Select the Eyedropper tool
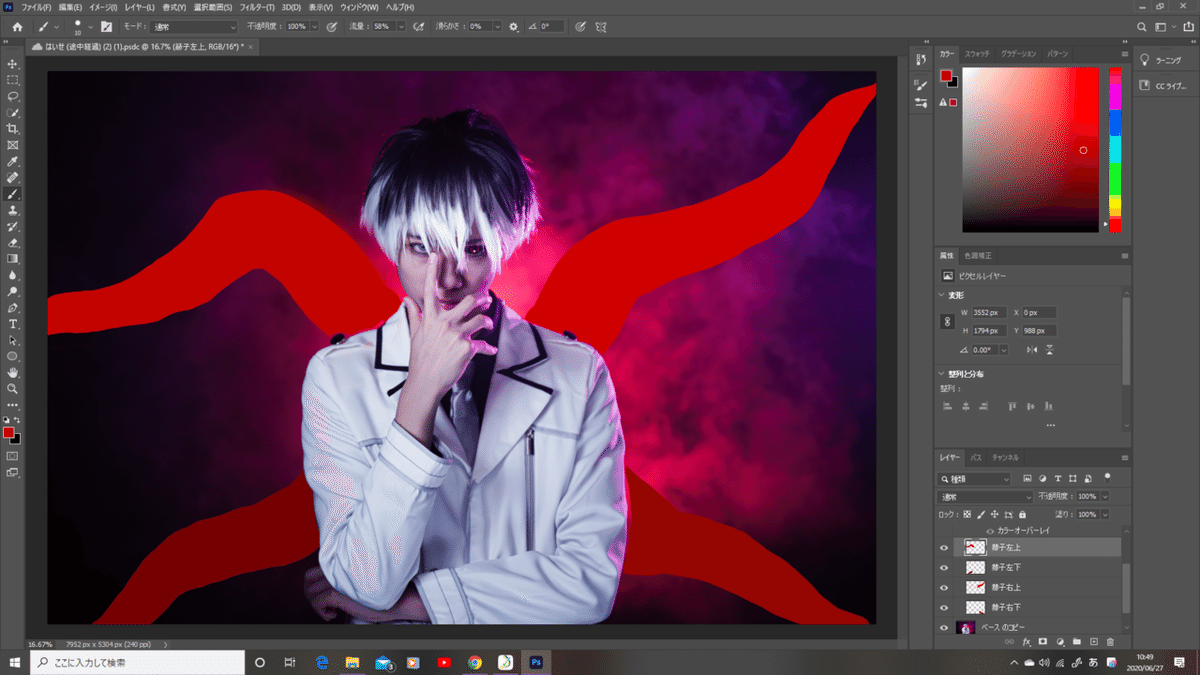 tap(13, 162)
